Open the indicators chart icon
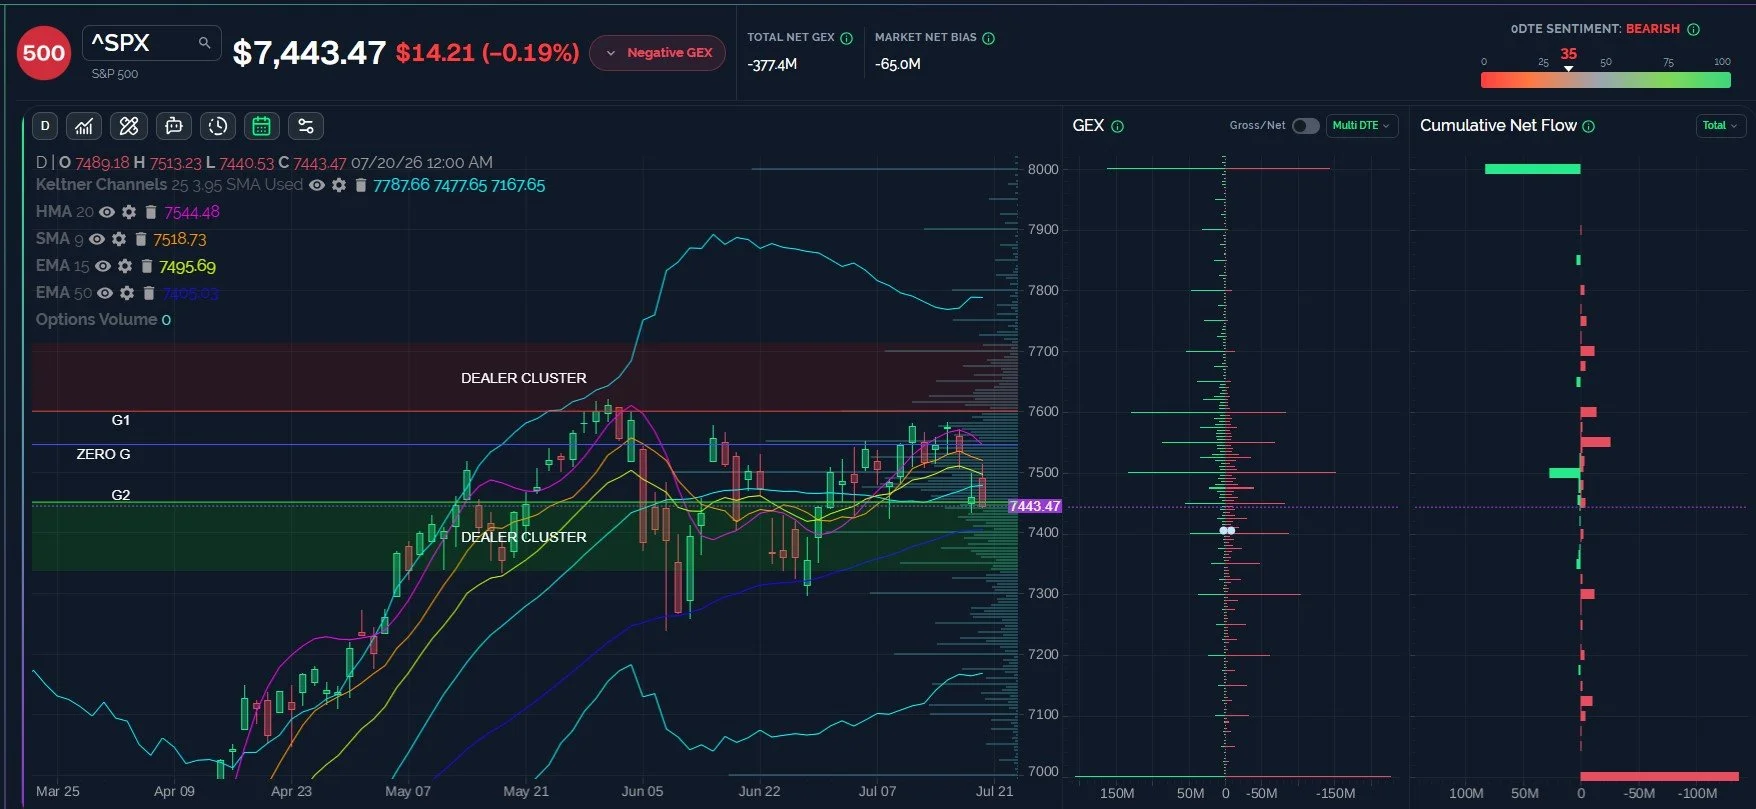The image size is (1756, 809). [84, 126]
